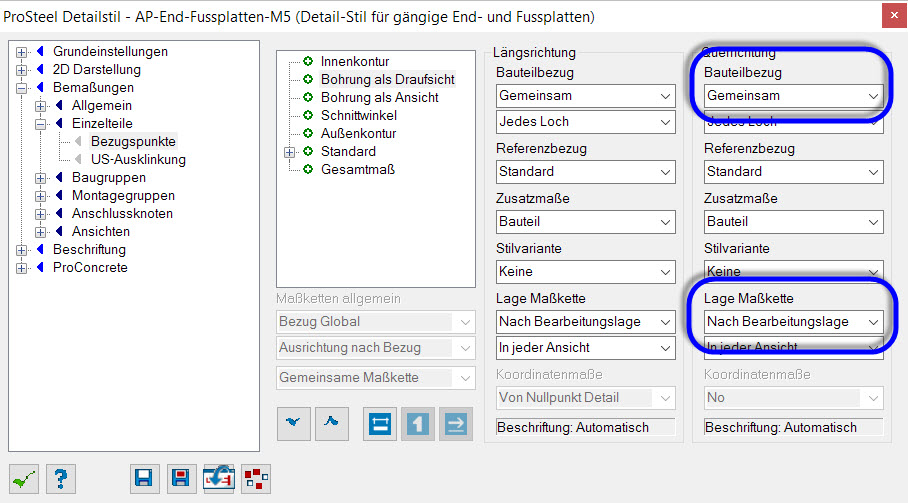
Task: Click the grayed number 1 icon
Action: pos(418,424)
